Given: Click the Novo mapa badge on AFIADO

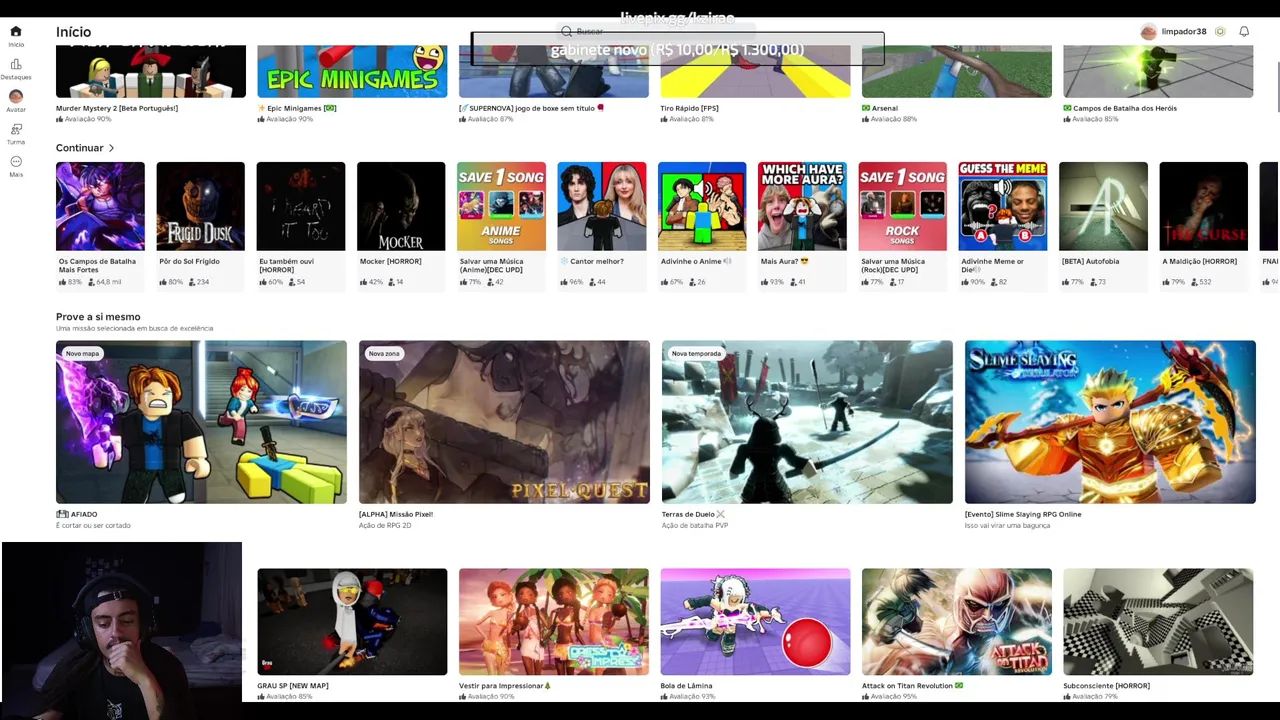Looking at the screenshot, I should click(x=82, y=353).
